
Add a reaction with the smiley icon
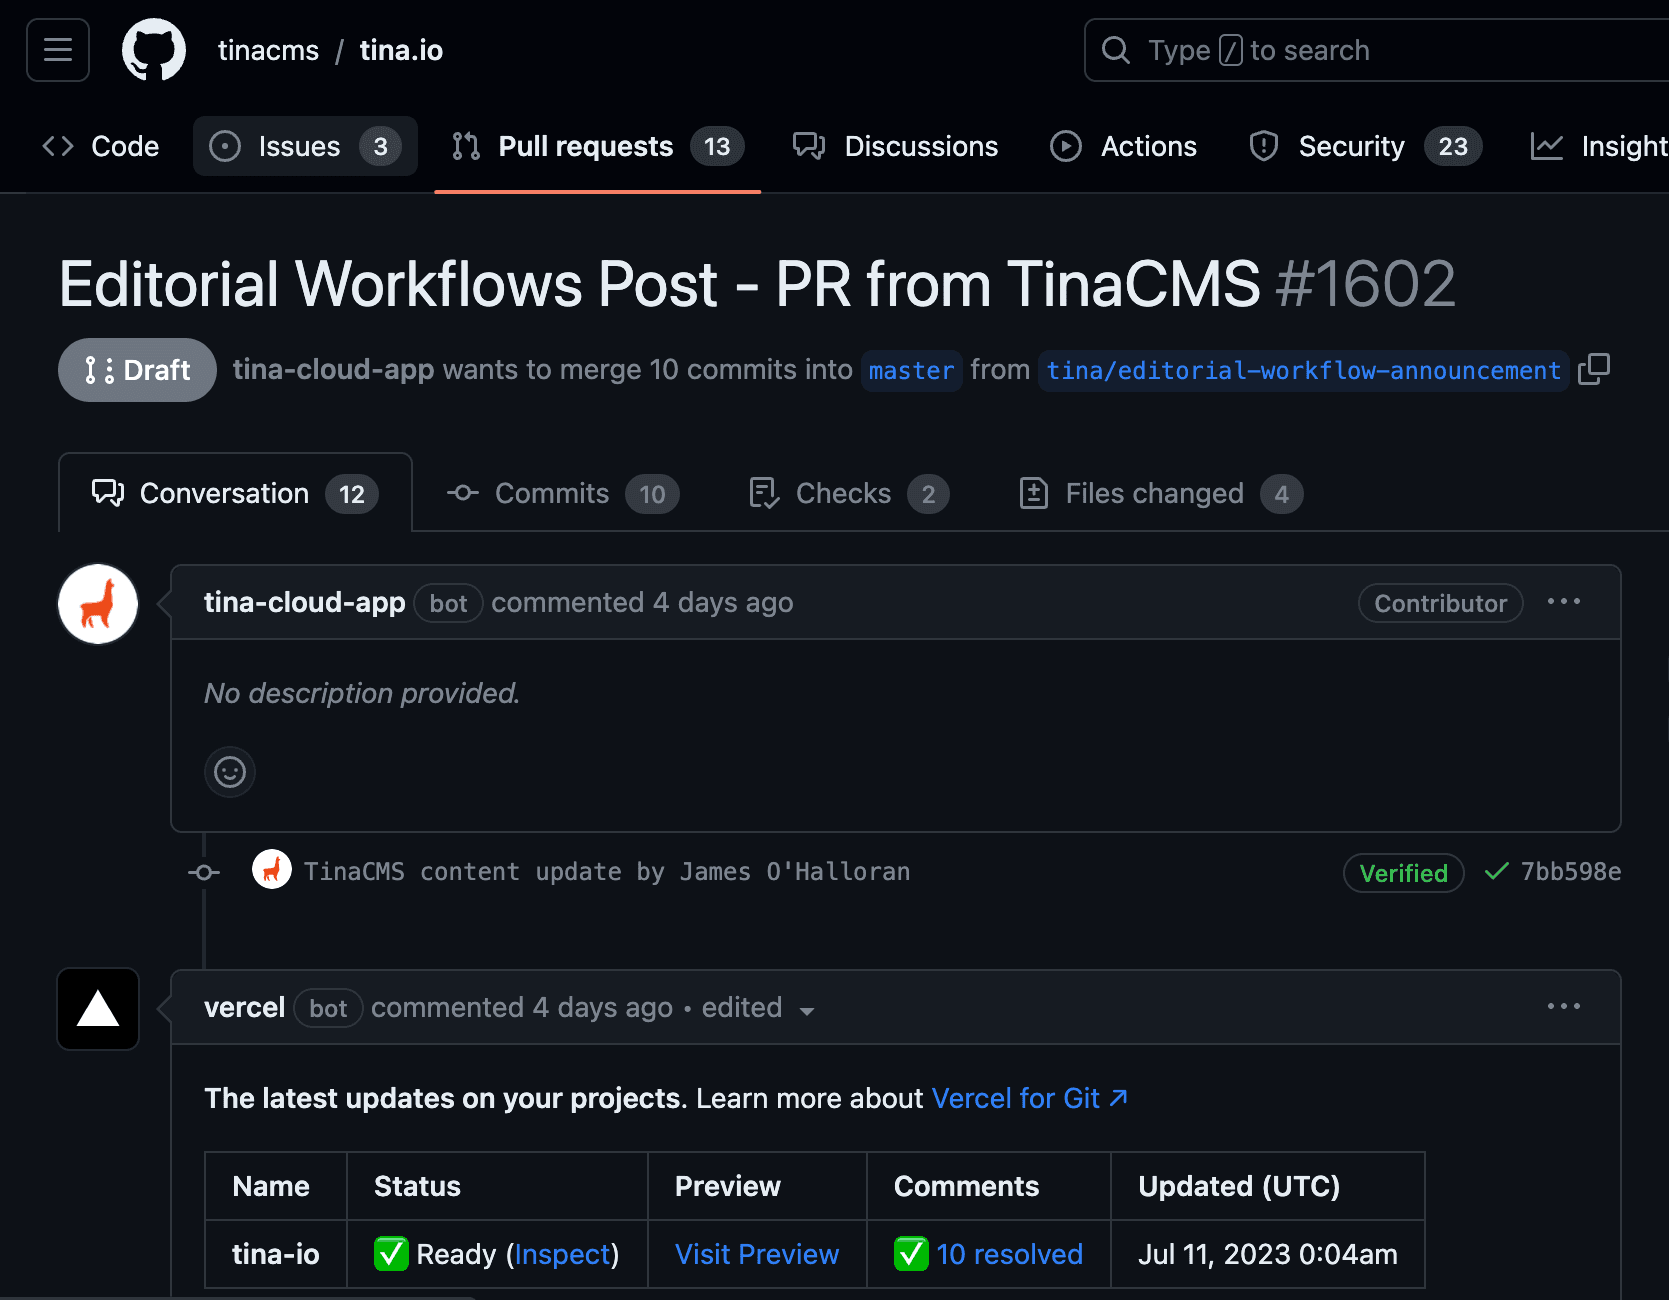coord(230,772)
